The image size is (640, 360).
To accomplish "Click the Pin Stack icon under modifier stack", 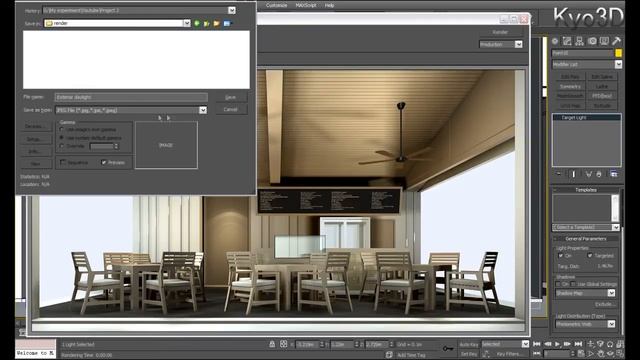I will point(559,174).
